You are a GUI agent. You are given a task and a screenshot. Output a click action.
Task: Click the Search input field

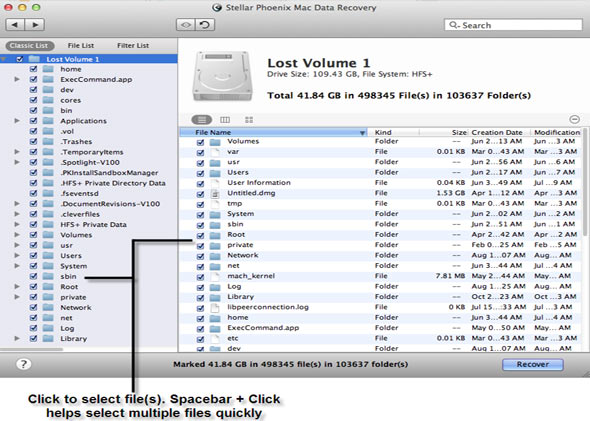tap(513, 25)
